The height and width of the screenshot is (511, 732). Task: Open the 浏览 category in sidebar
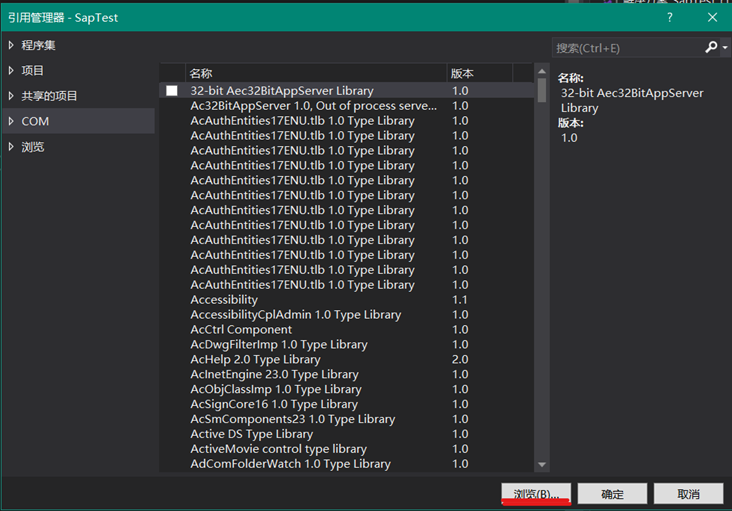(33, 147)
